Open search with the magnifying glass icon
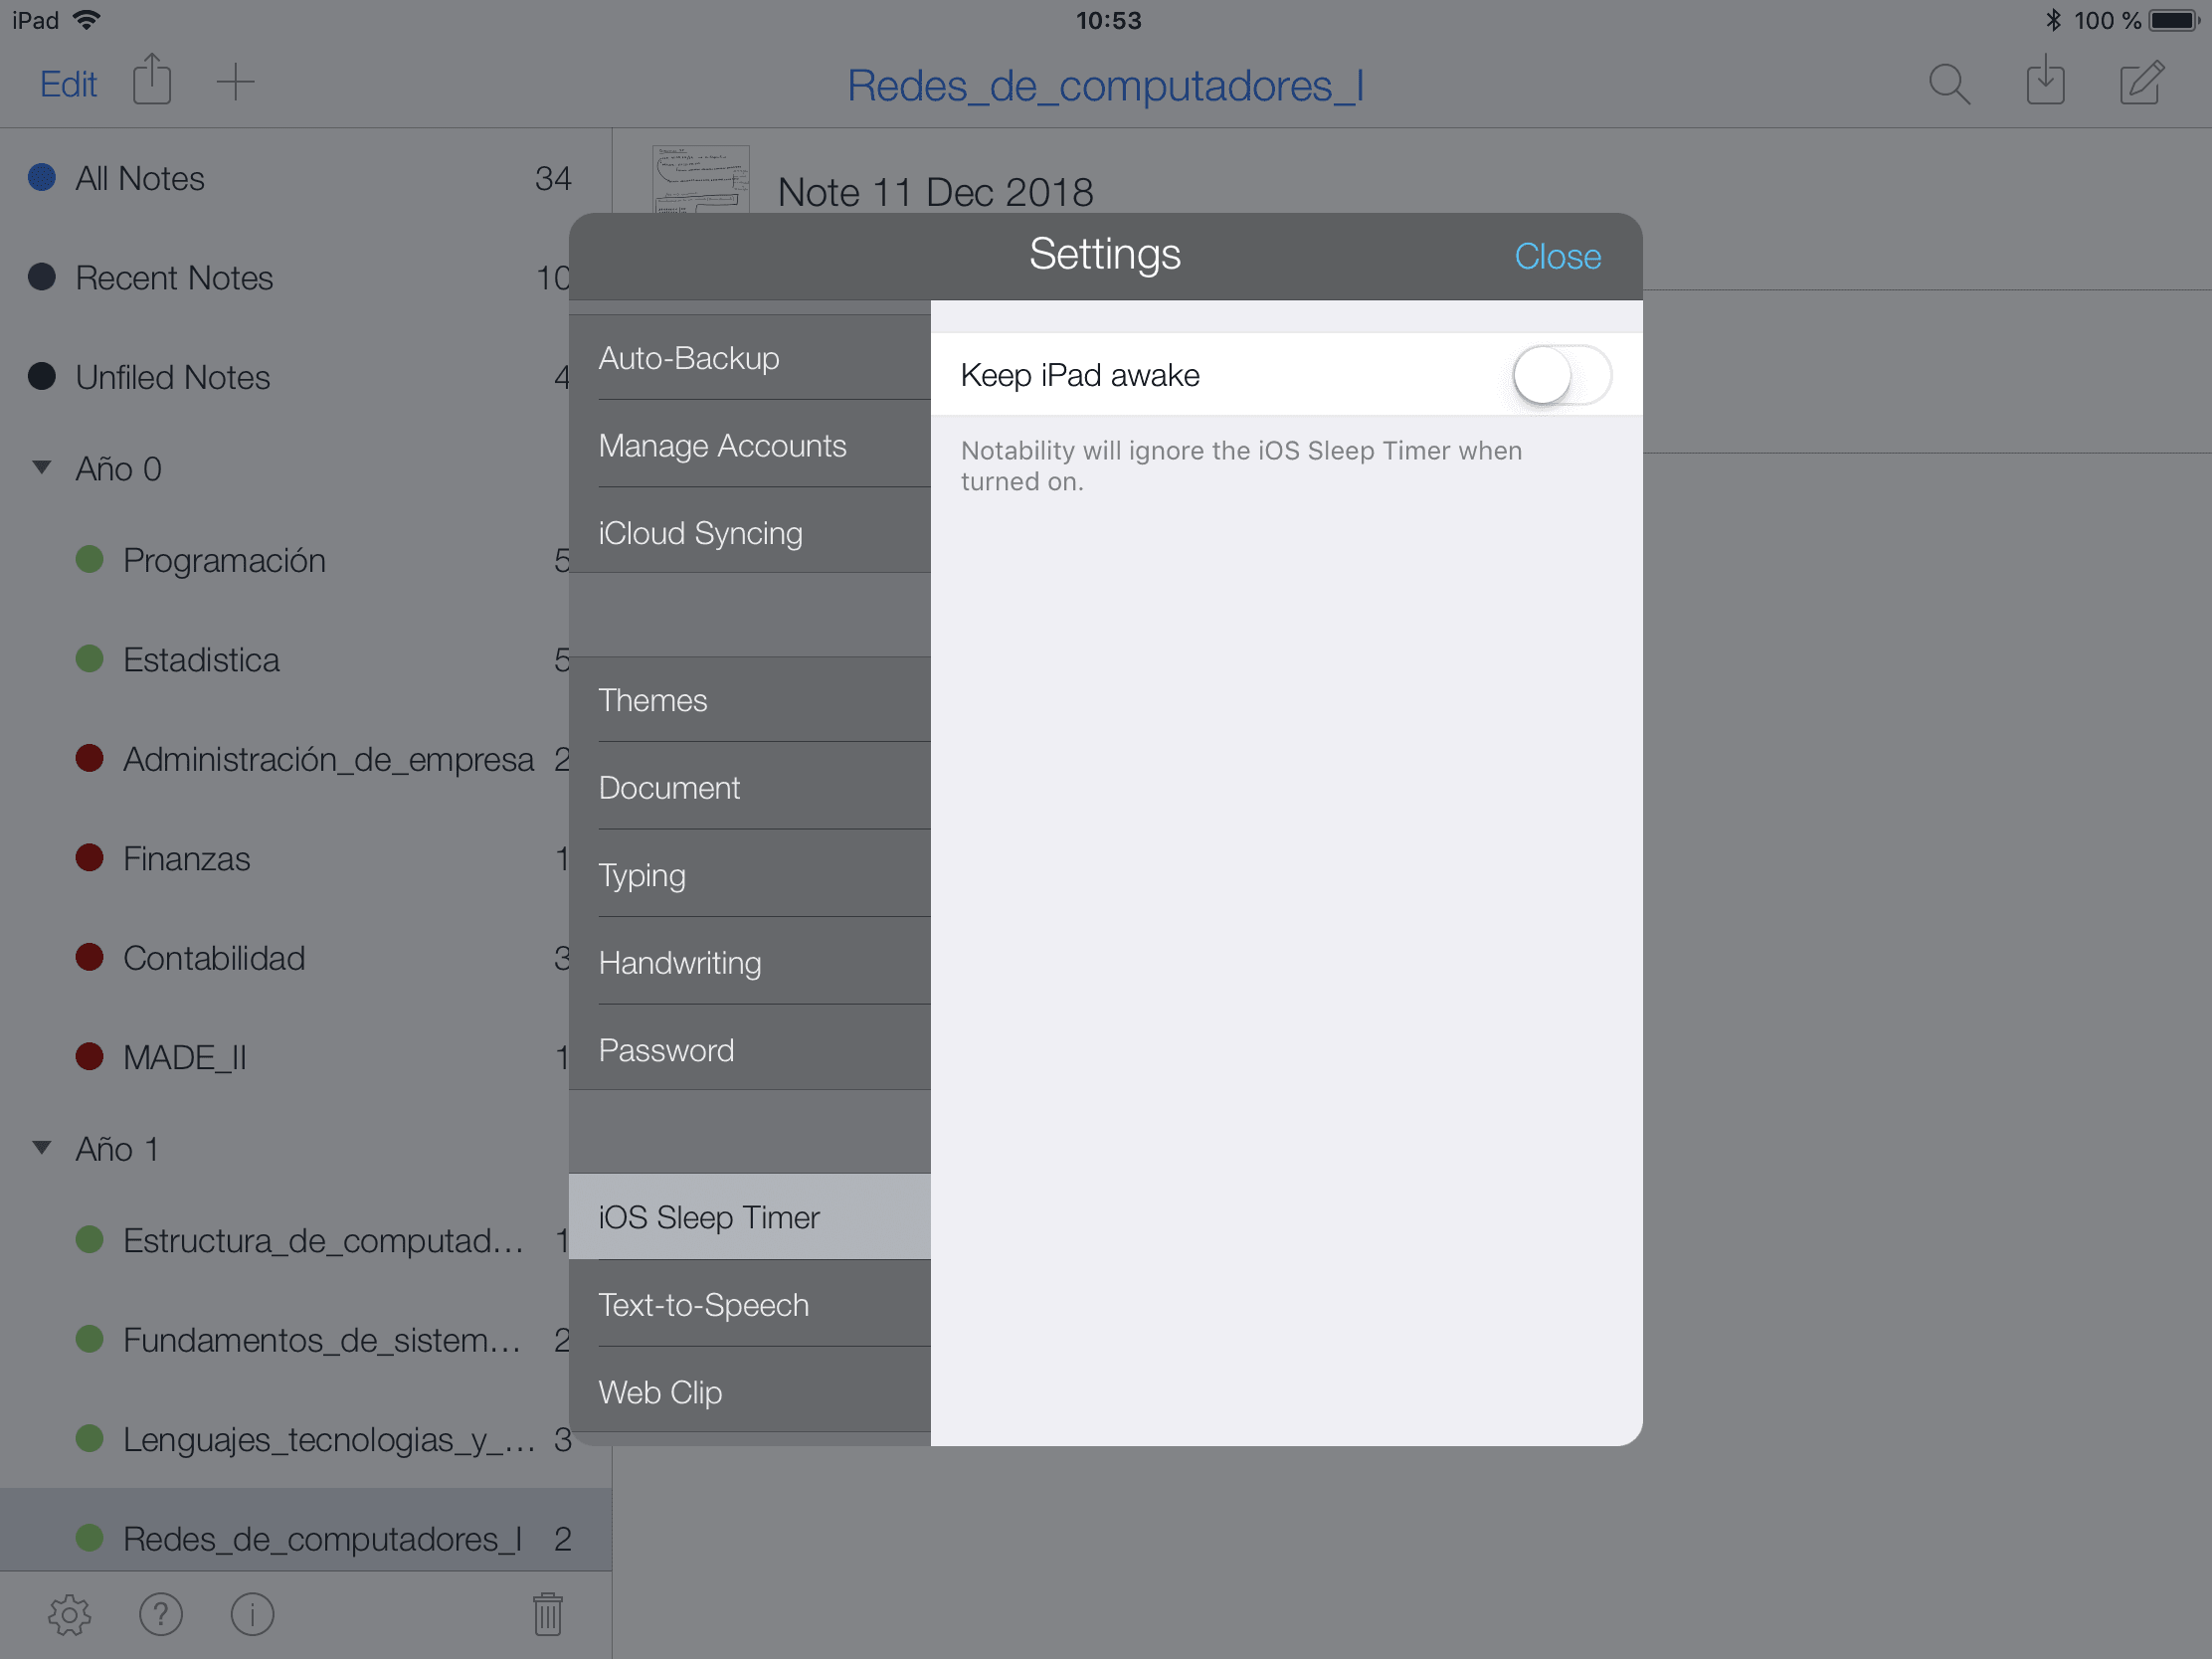Image resolution: width=2212 pixels, height=1659 pixels. coord(1948,84)
